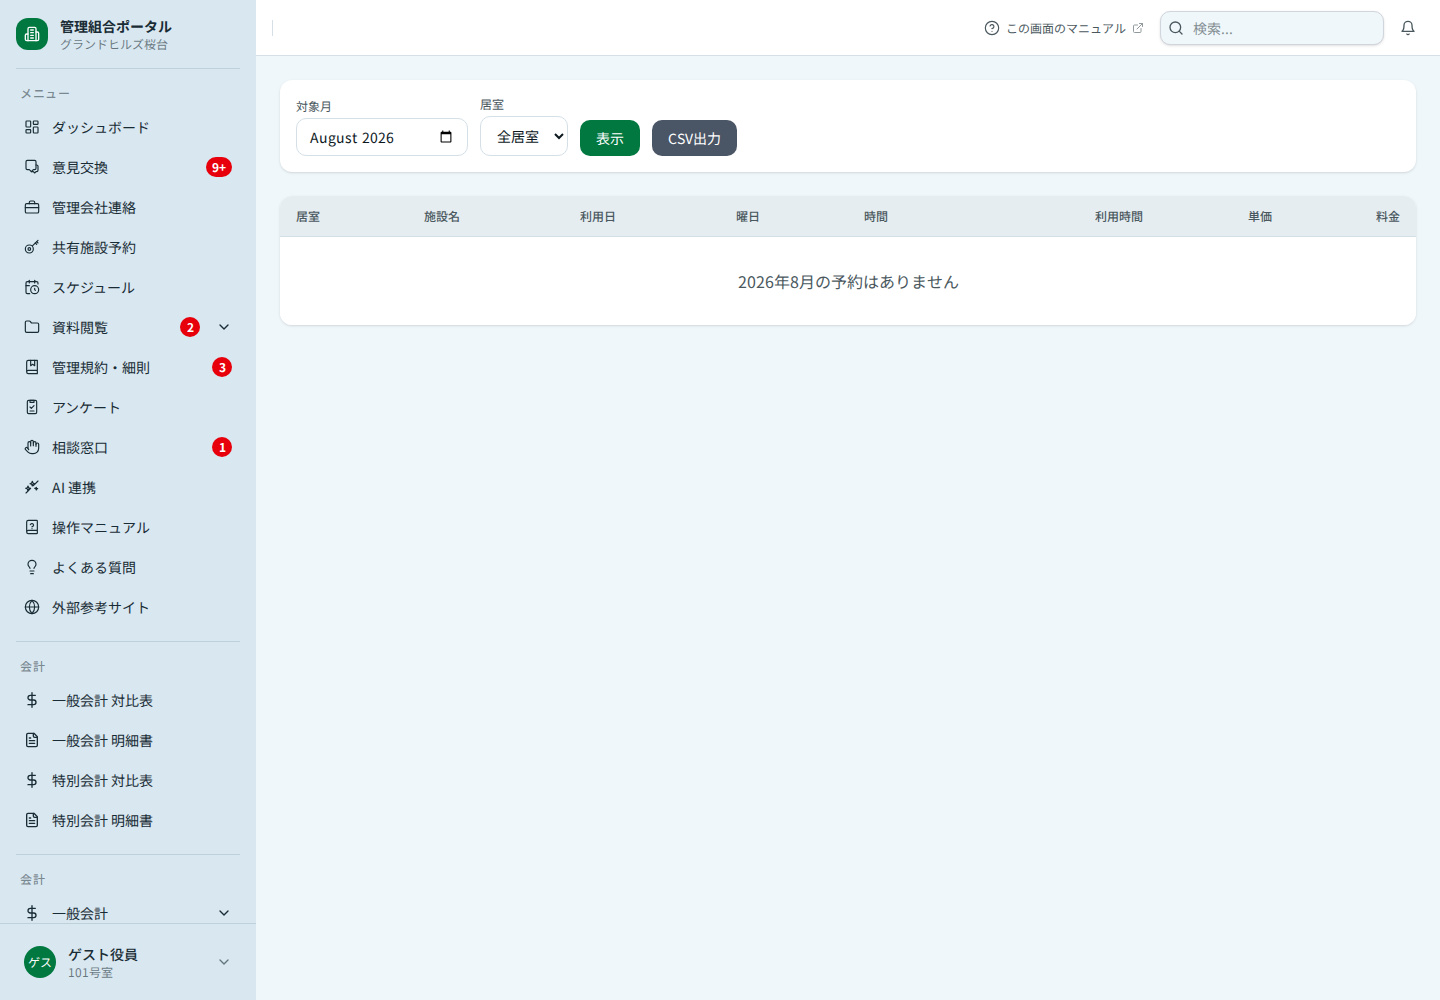Open 管理会社連絡 in the sidebar
Viewport: 1440px width, 1000px height.
click(128, 207)
